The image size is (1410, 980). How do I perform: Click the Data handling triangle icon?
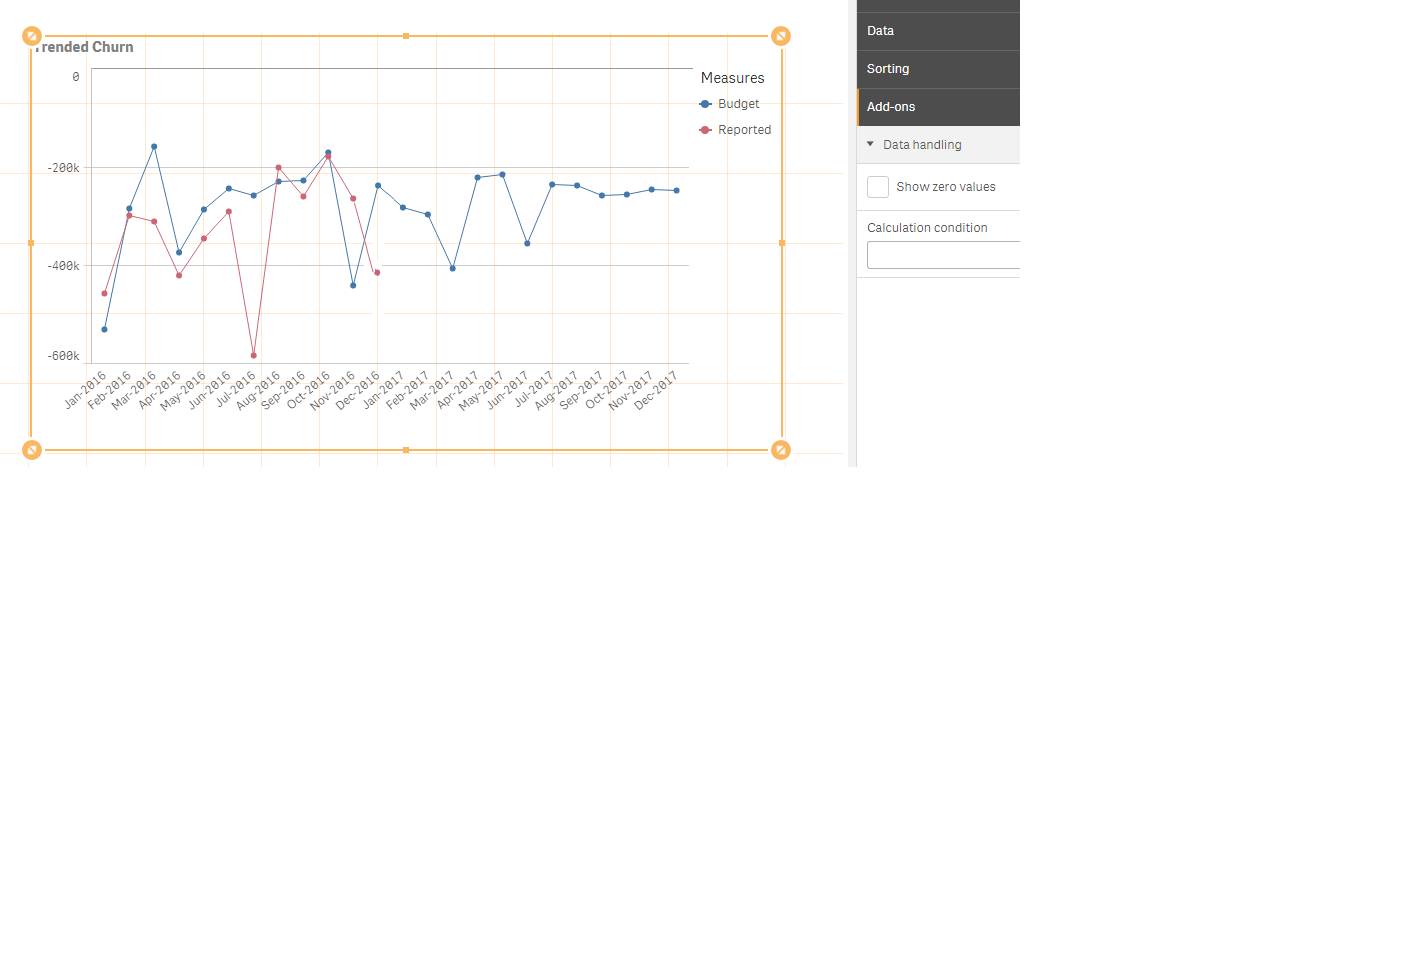[x=870, y=144]
